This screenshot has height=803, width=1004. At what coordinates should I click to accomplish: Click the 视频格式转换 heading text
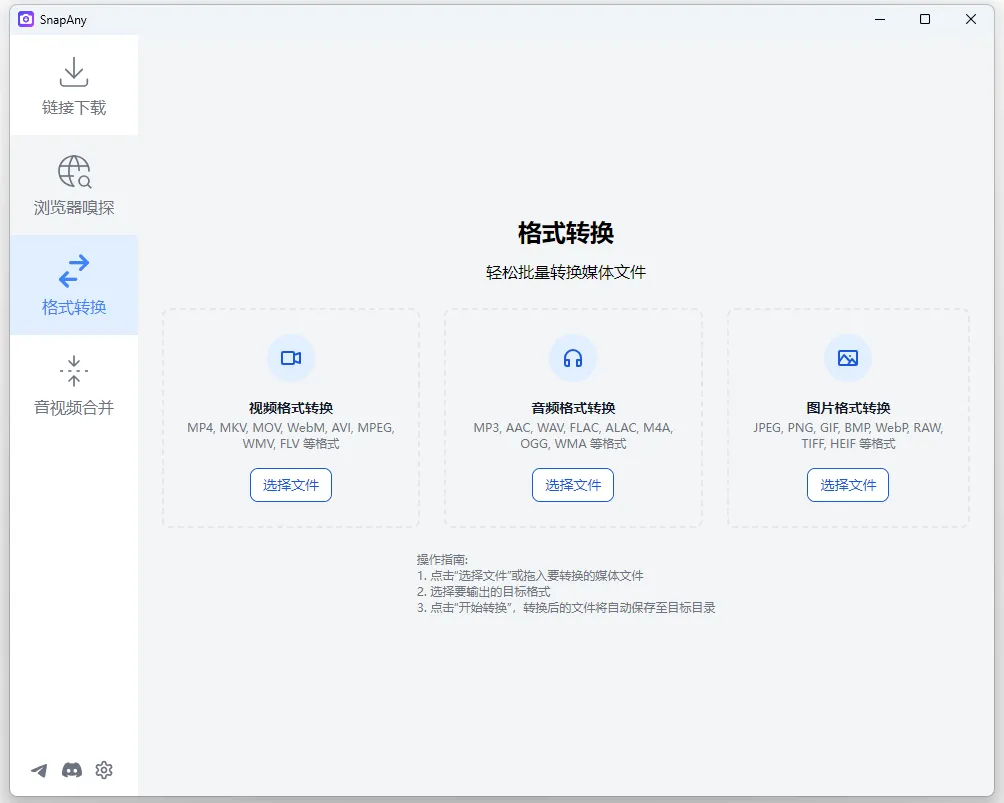pyautogui.click(x=291, y=408)
